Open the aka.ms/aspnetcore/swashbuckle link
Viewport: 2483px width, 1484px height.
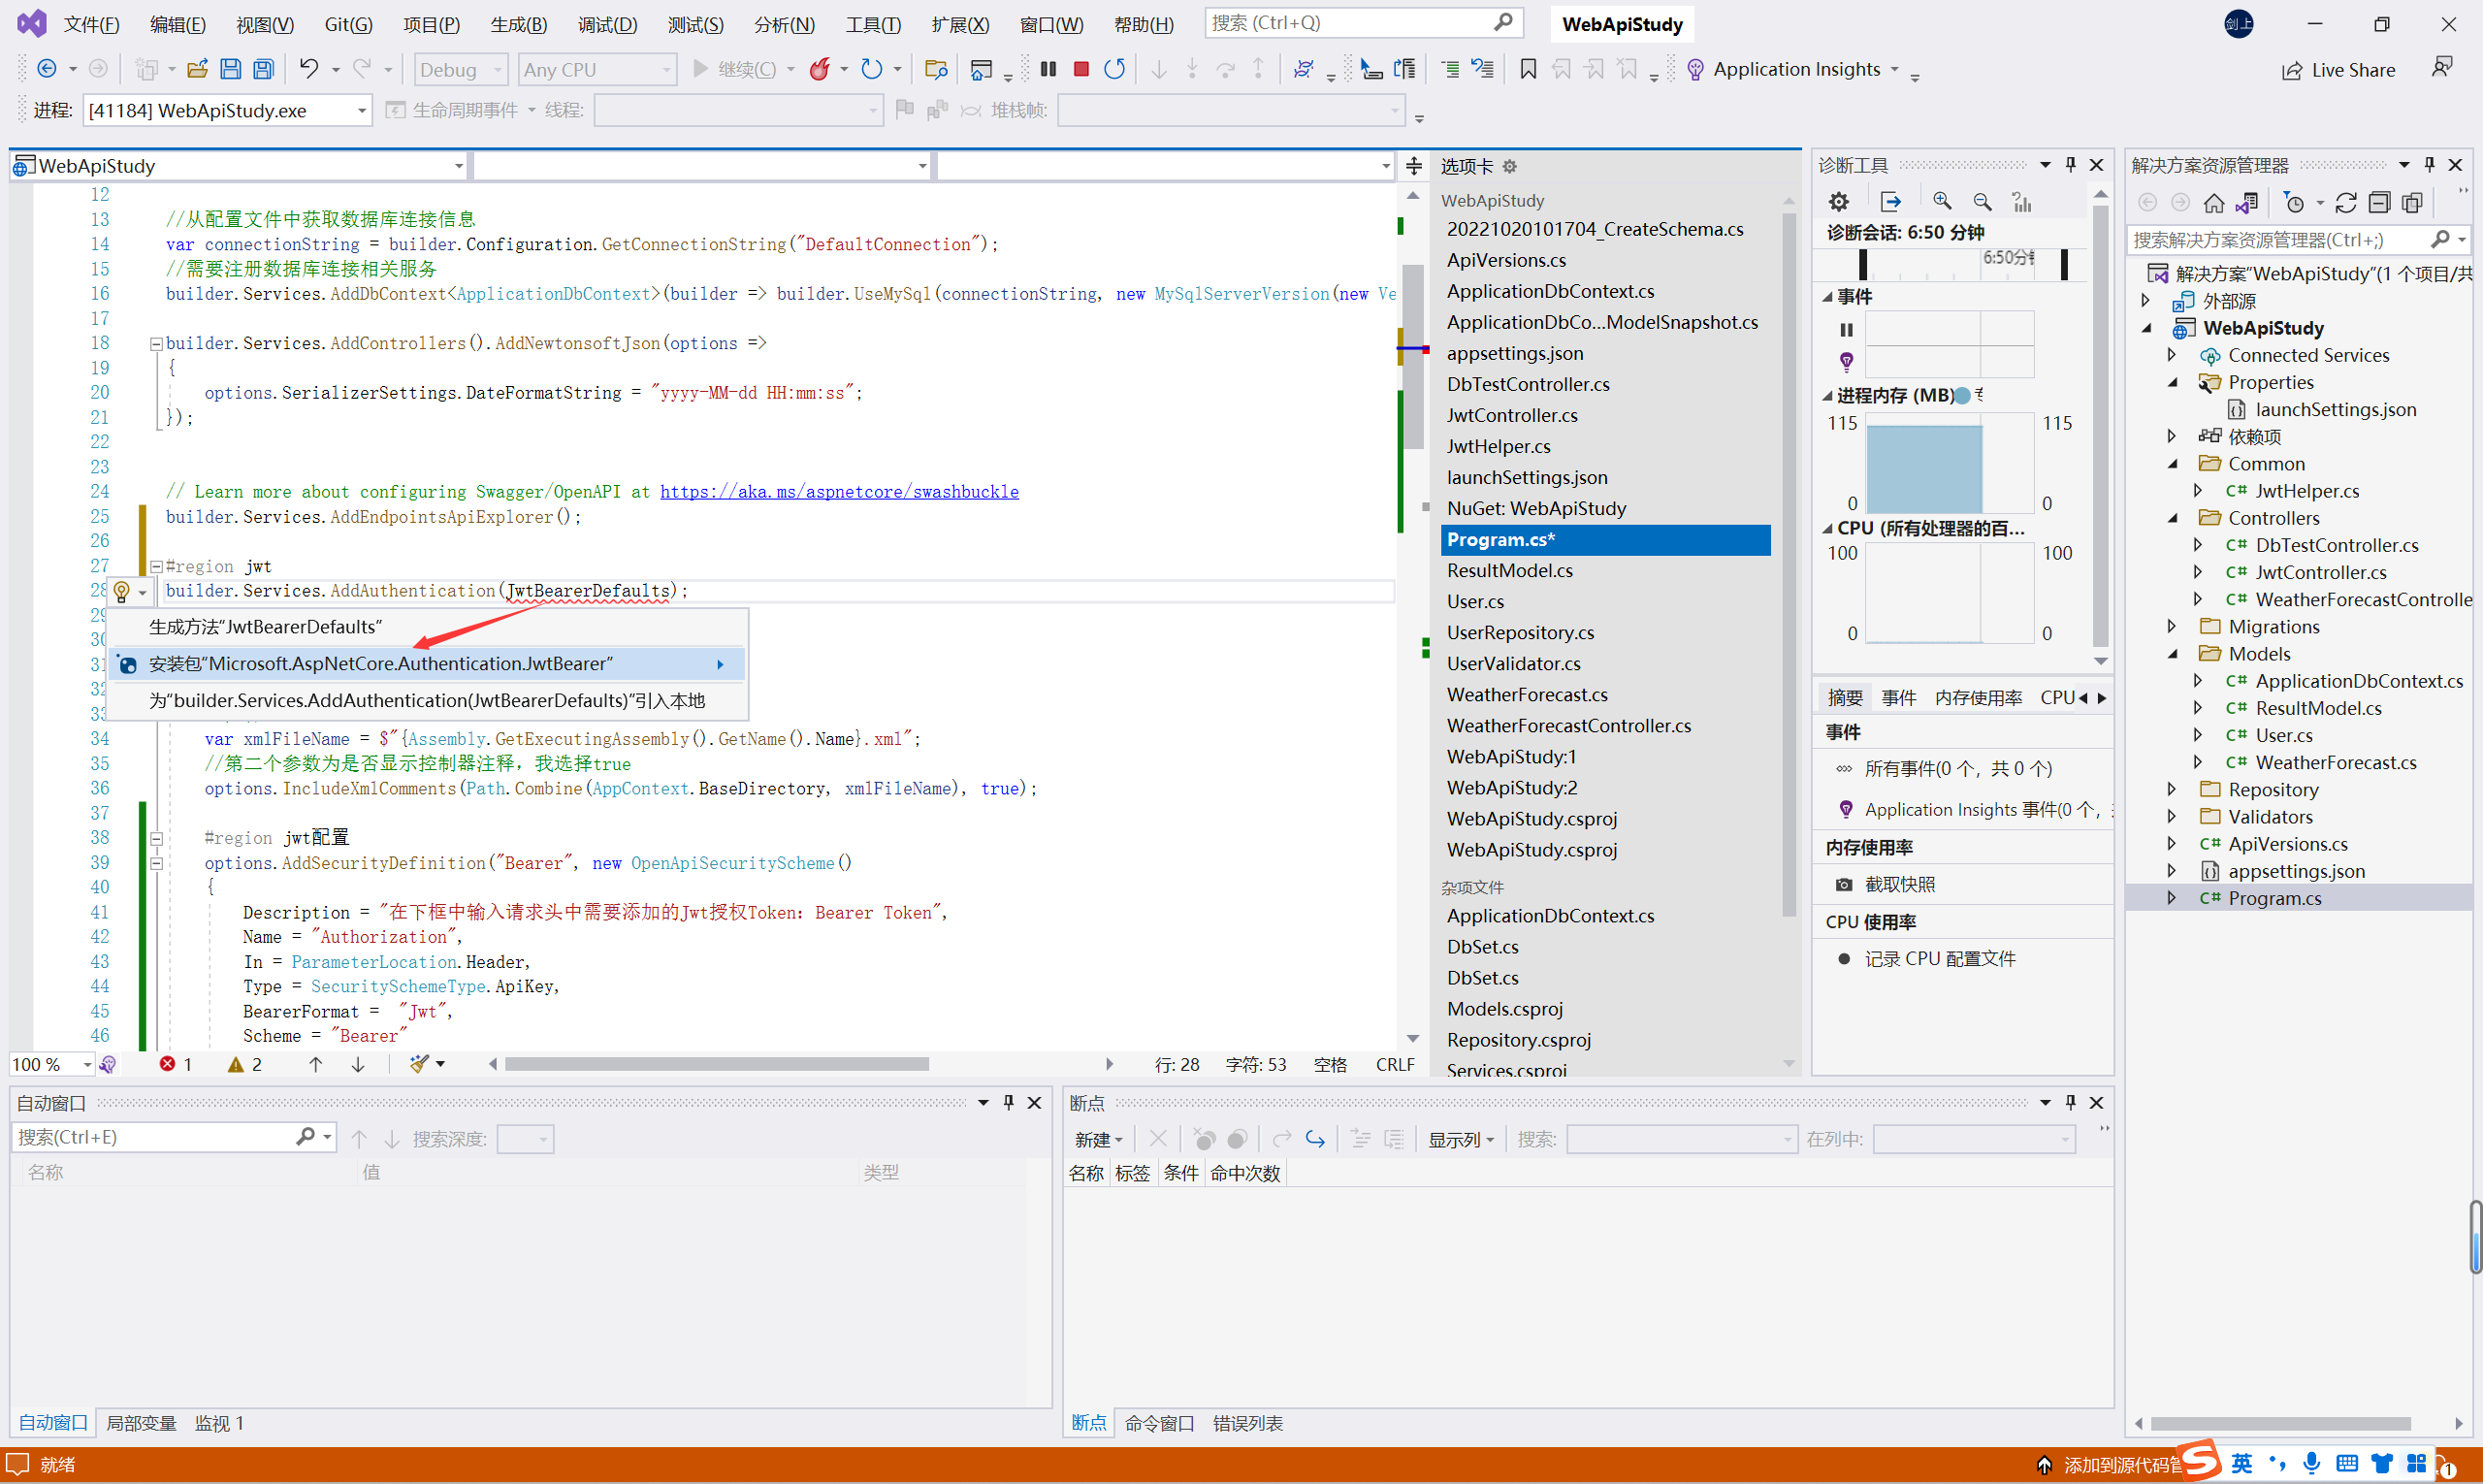(x=838, y=491)
